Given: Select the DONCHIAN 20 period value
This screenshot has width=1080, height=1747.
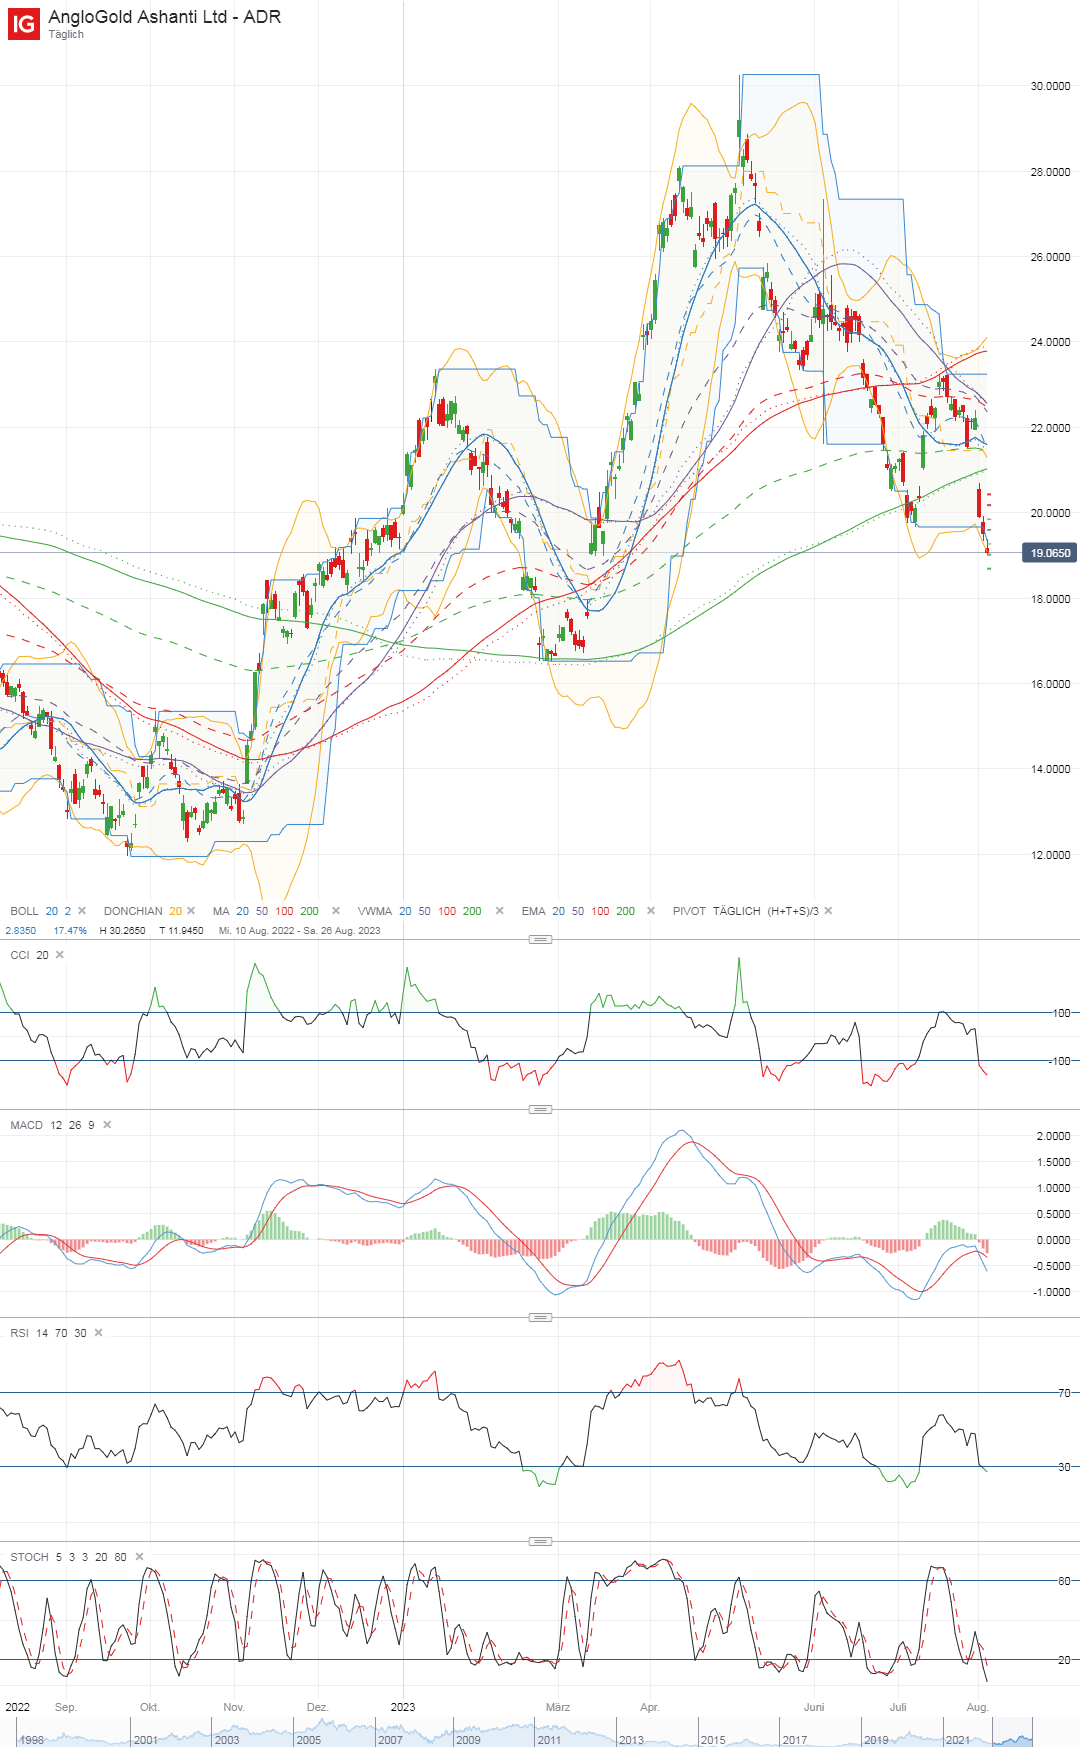Looking at the screenshot, I should click(x=176, y=911).
